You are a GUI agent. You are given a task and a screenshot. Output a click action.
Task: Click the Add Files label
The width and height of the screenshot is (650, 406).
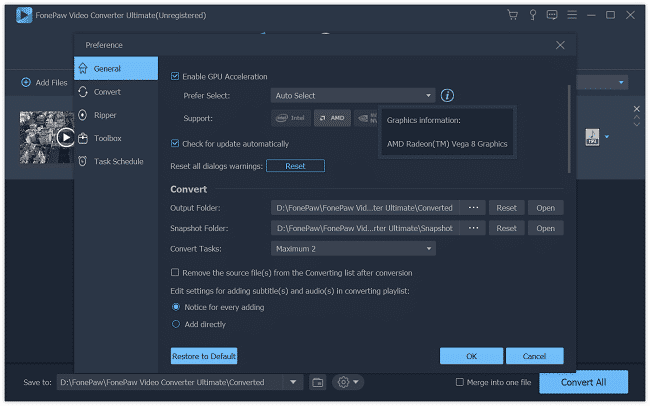click(x=51, y=83)
